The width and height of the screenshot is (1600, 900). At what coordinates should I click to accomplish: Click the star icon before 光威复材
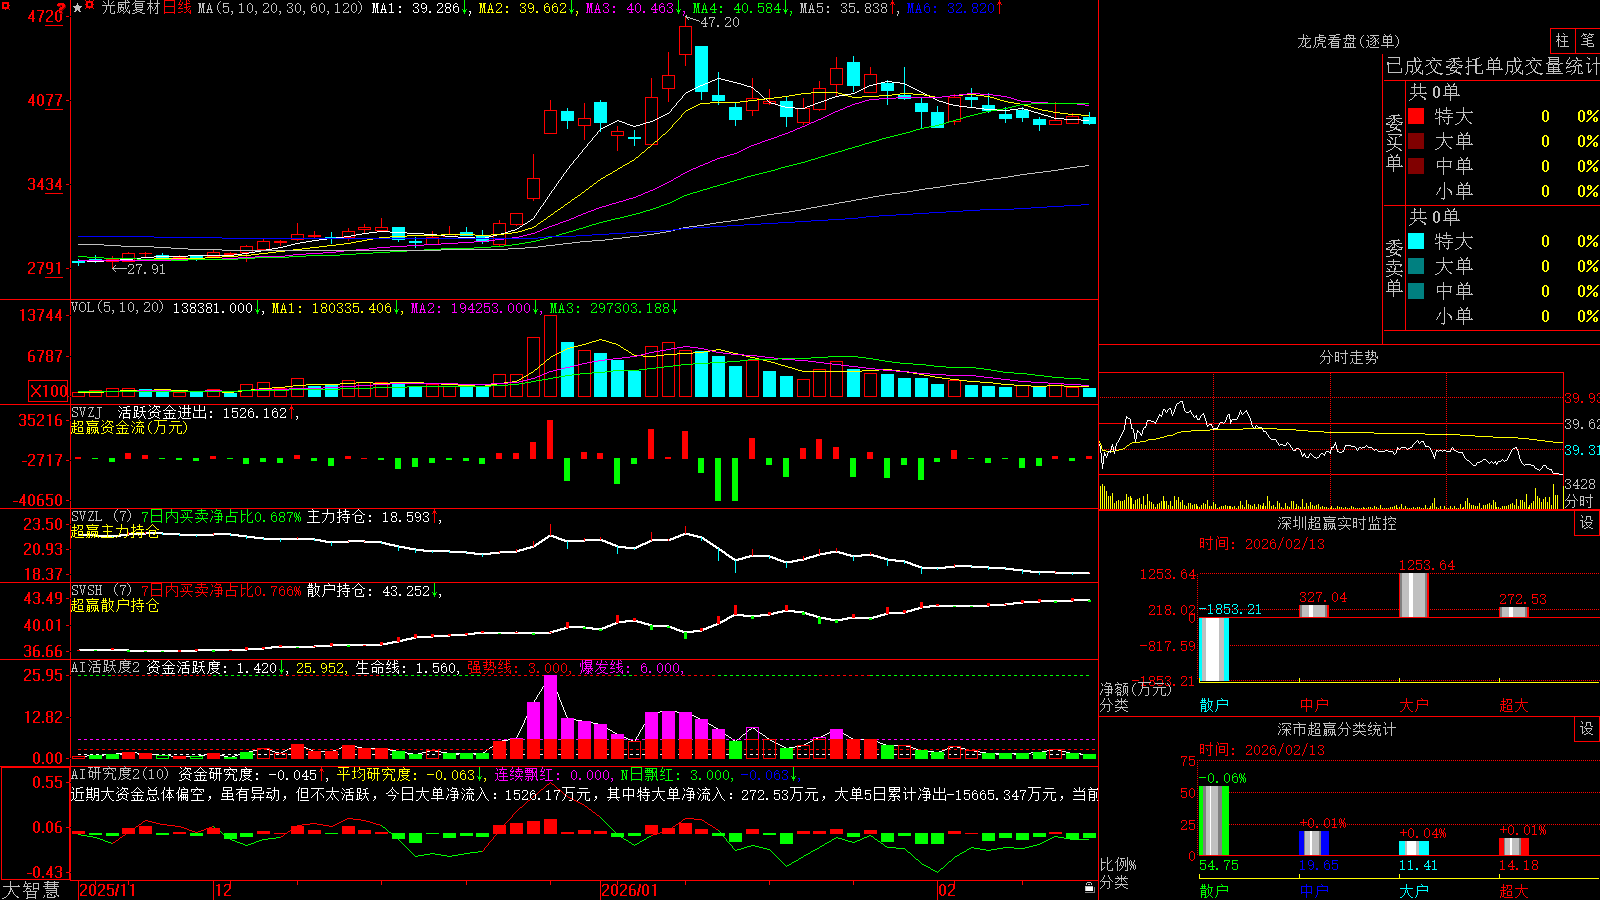[78, 8]
